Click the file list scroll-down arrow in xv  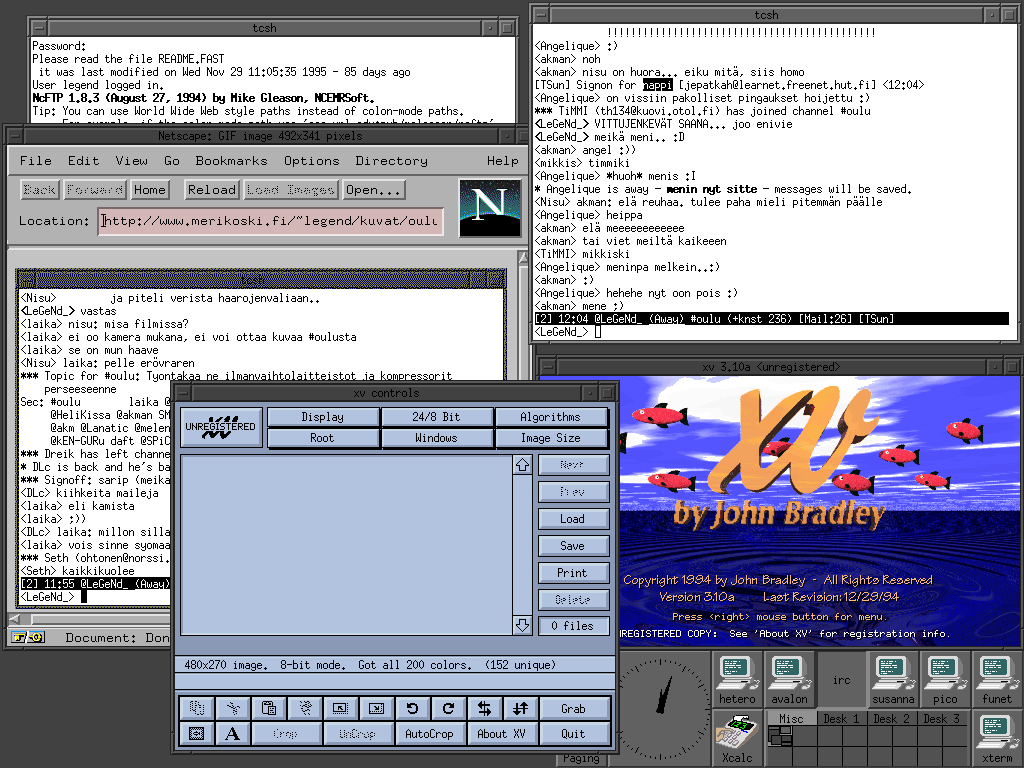(522, 625)
